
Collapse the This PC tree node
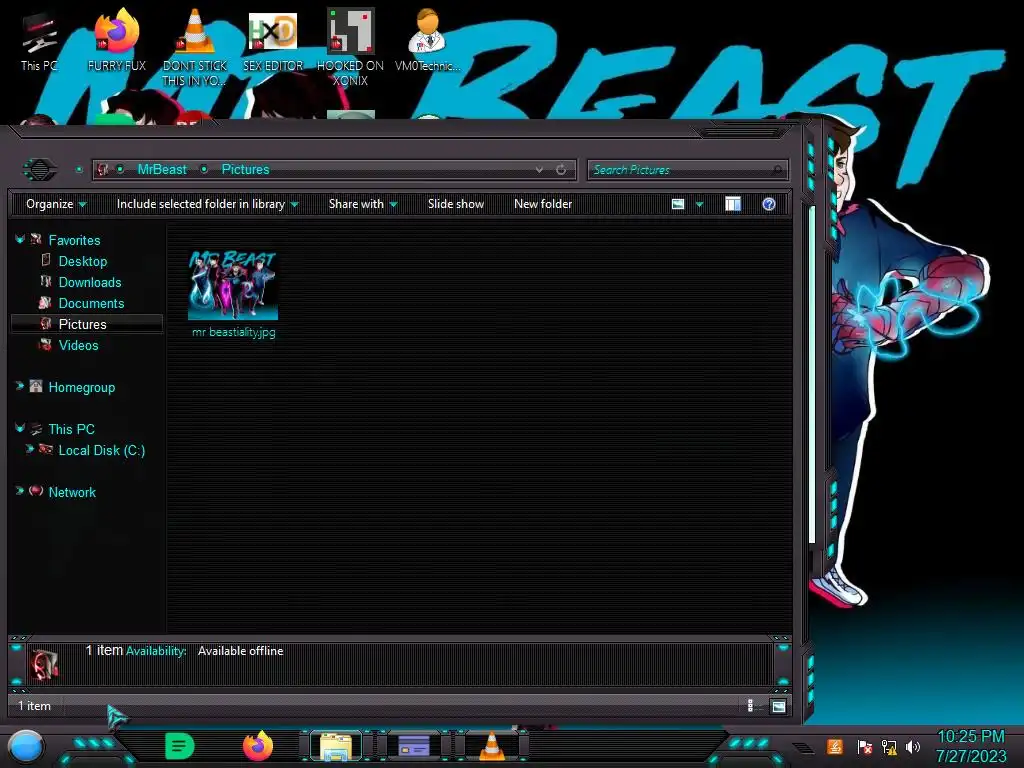point(20,428)
